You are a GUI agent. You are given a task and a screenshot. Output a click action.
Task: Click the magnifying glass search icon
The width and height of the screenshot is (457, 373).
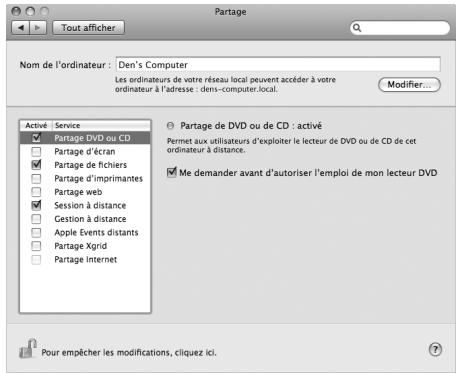[357, 28]
